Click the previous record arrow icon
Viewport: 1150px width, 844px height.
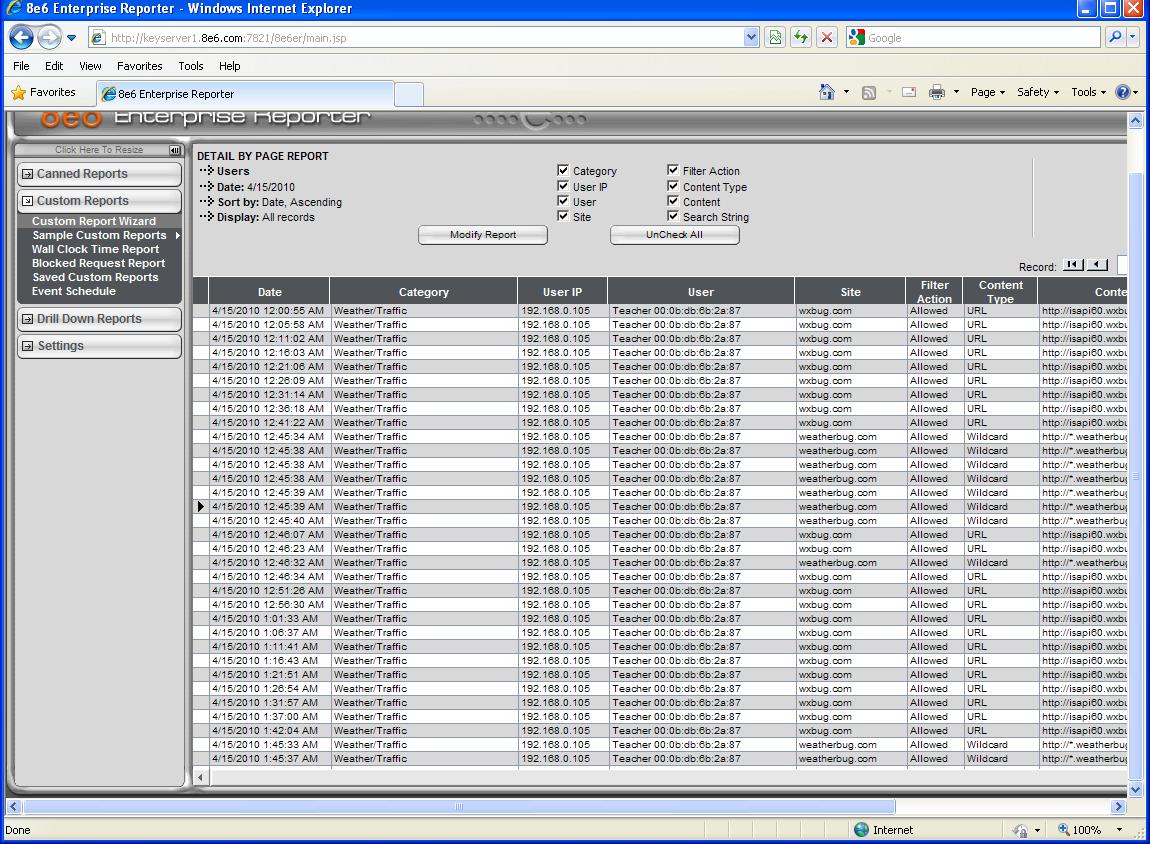pos(1097,265)
